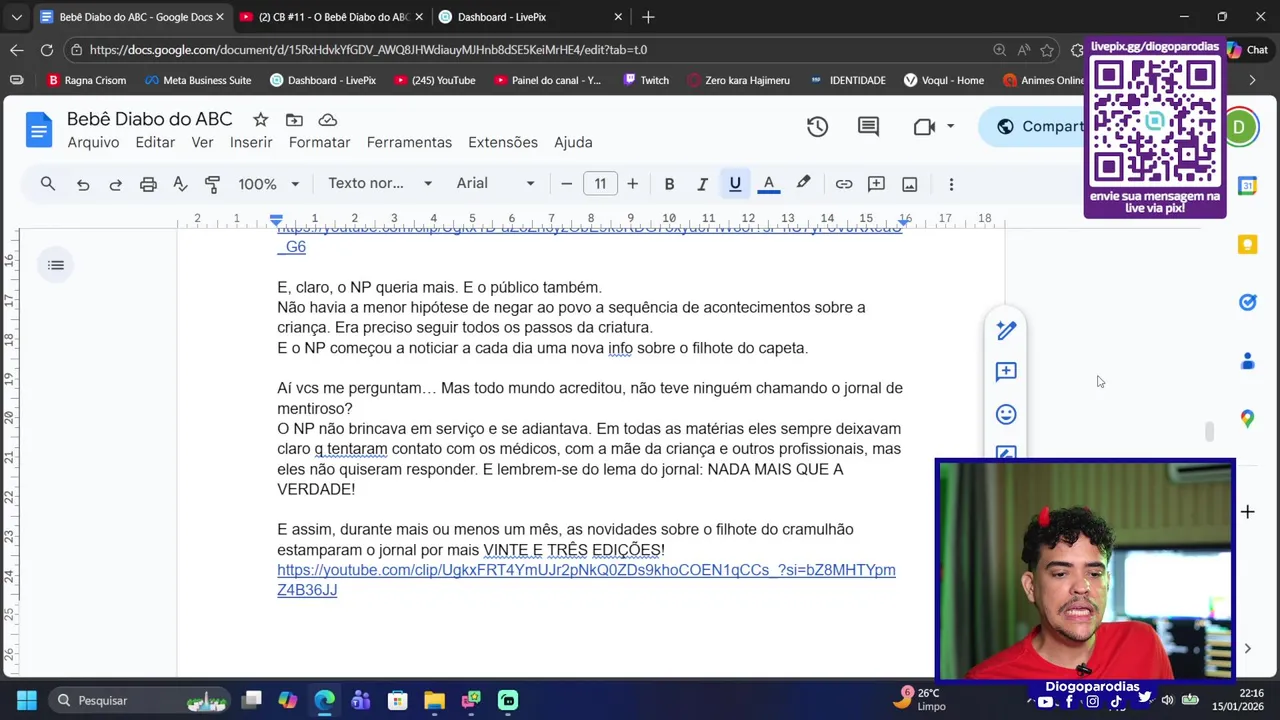Open the Ferramentas menu
The image size is (1280, 720).
(x=409, y=143)
